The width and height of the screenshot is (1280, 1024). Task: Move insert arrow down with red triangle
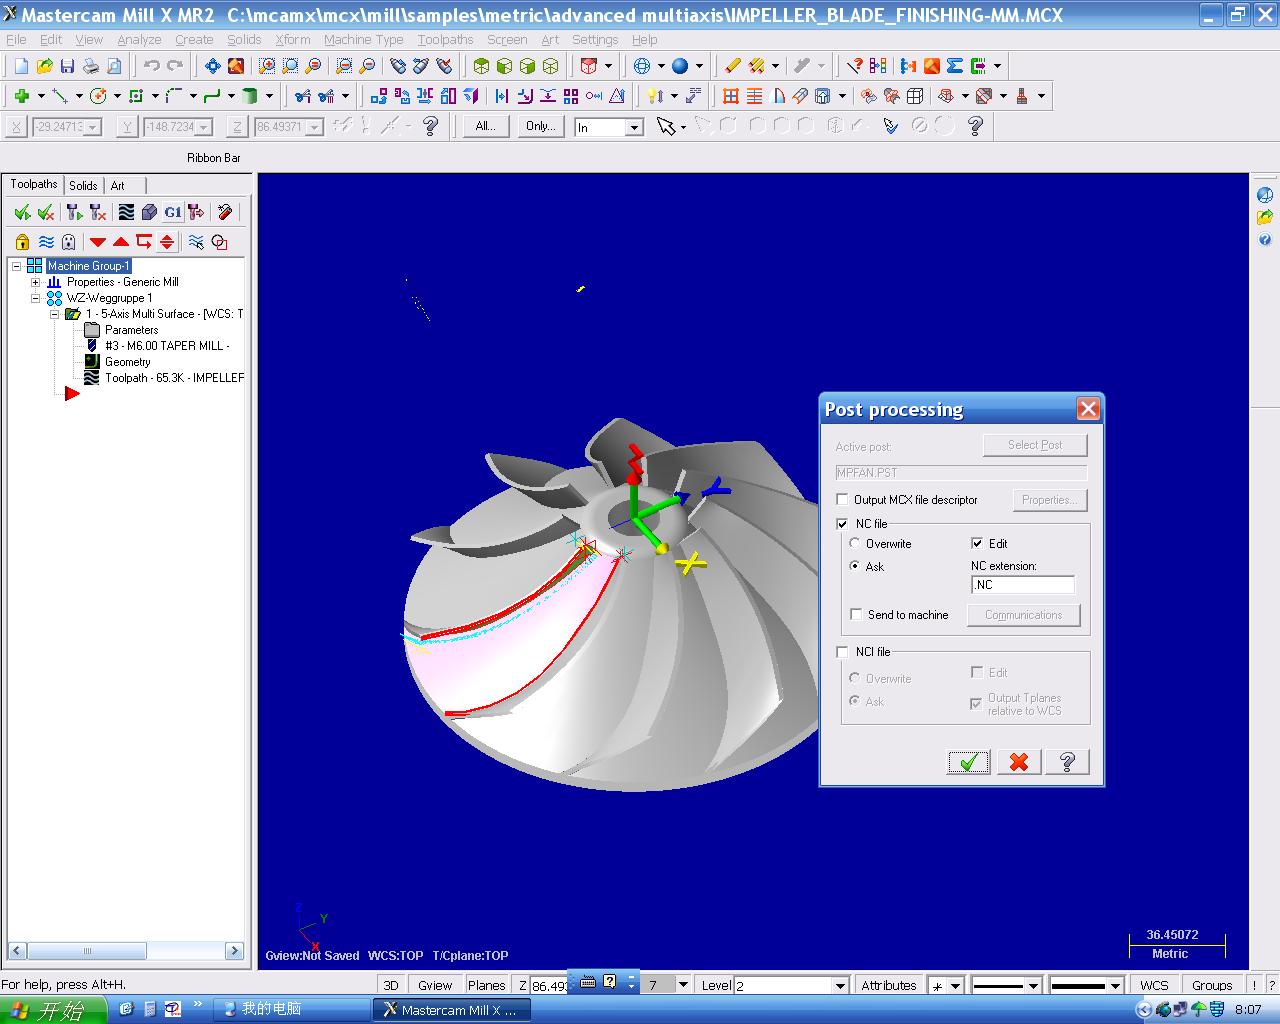point(97,242)
